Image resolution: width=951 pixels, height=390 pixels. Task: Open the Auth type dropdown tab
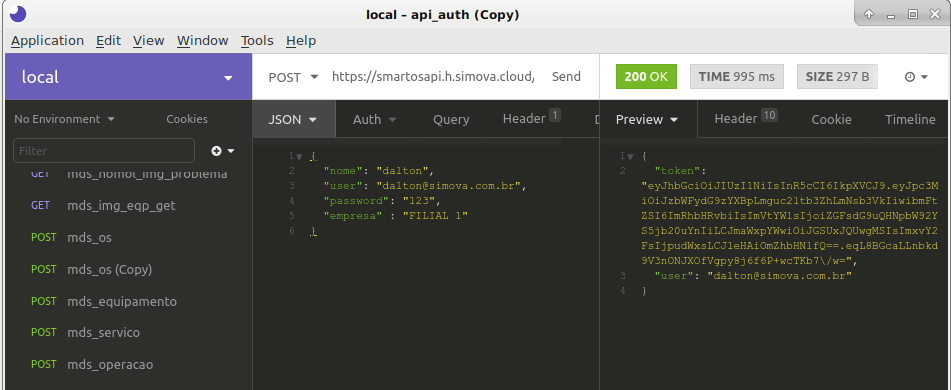[x=375, y=119]
